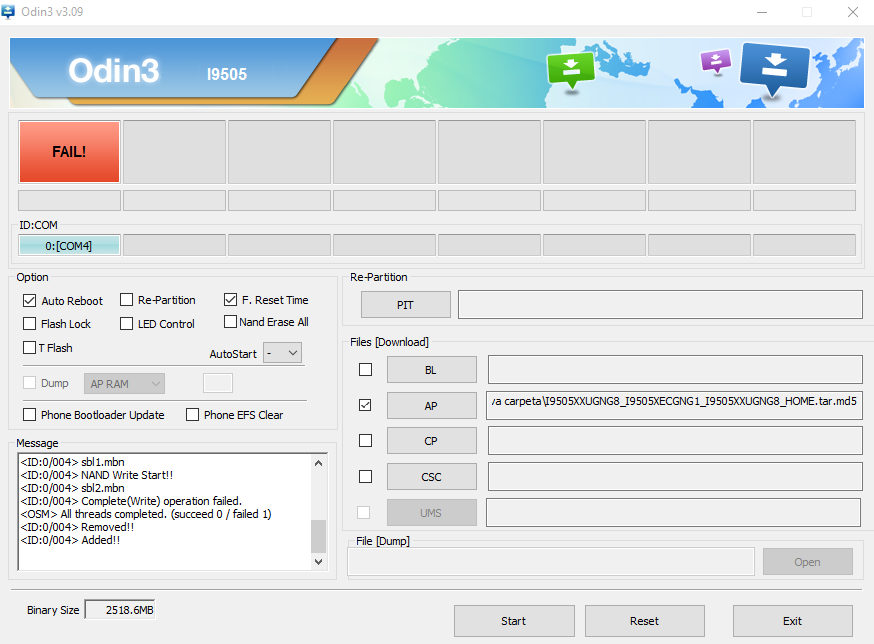The image size is (874, 644).
Task: Check the BL file checkbox
Action: coord(366,370)
